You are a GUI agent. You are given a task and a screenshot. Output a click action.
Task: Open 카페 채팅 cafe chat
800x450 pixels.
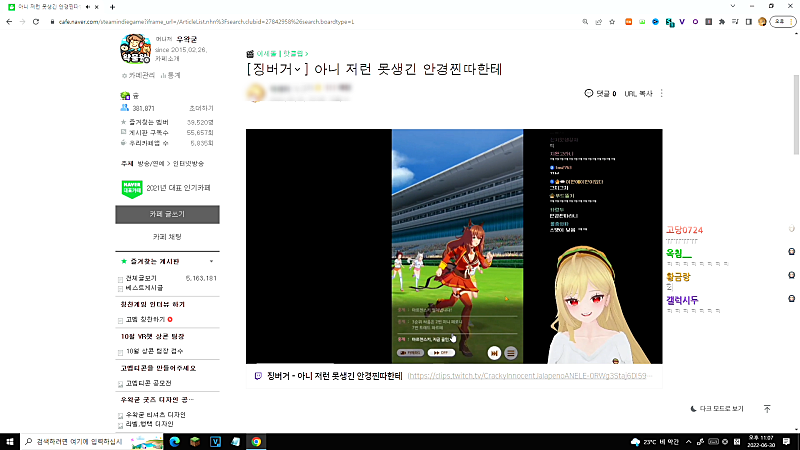pyautogui.click(x=167, y=237)
